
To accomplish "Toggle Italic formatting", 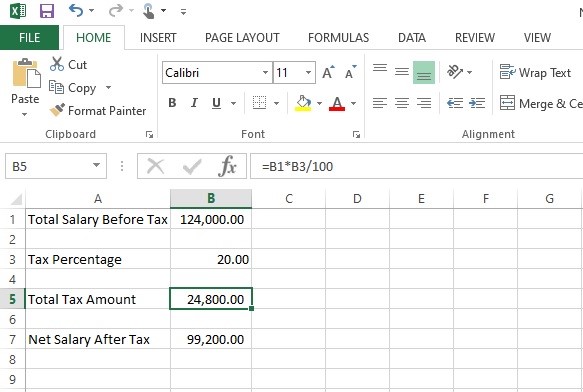I will click(194, 103).
